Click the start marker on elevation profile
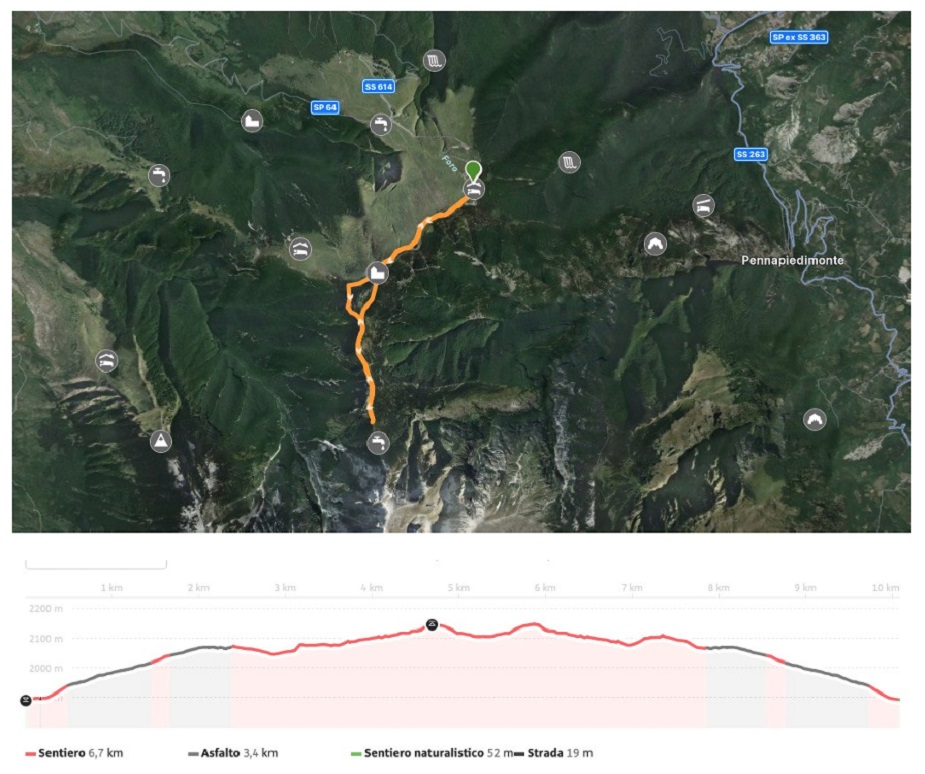The height and width of the screenshot is (774, 925). click(x=26, y=700)
